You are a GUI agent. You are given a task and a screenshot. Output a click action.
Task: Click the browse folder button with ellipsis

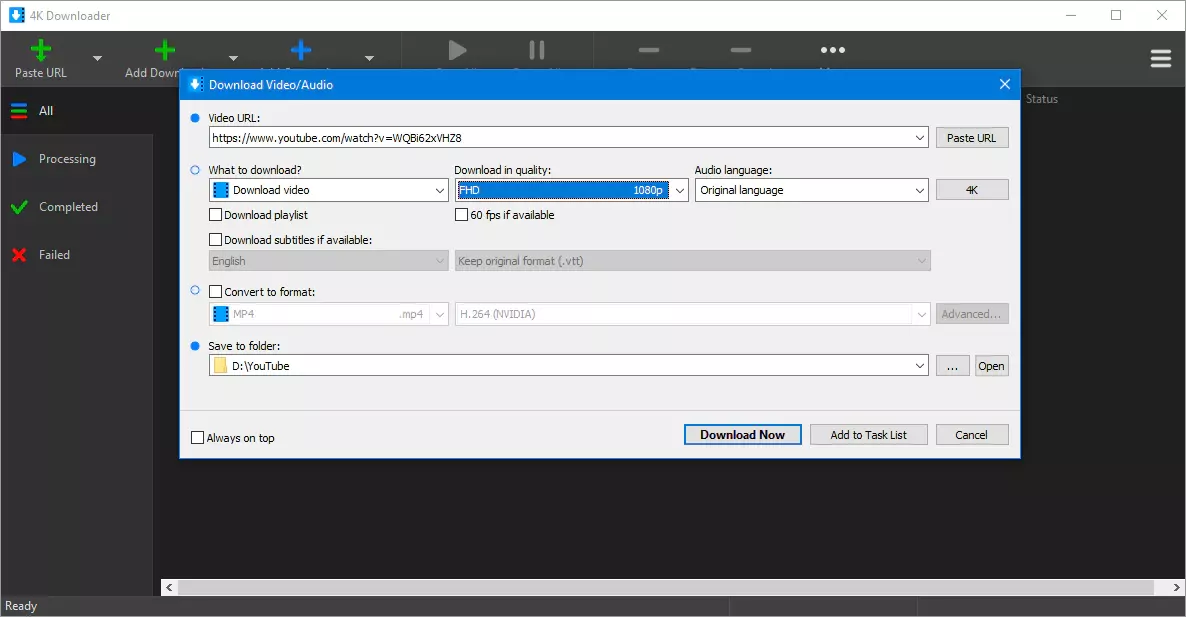(952, 366)
